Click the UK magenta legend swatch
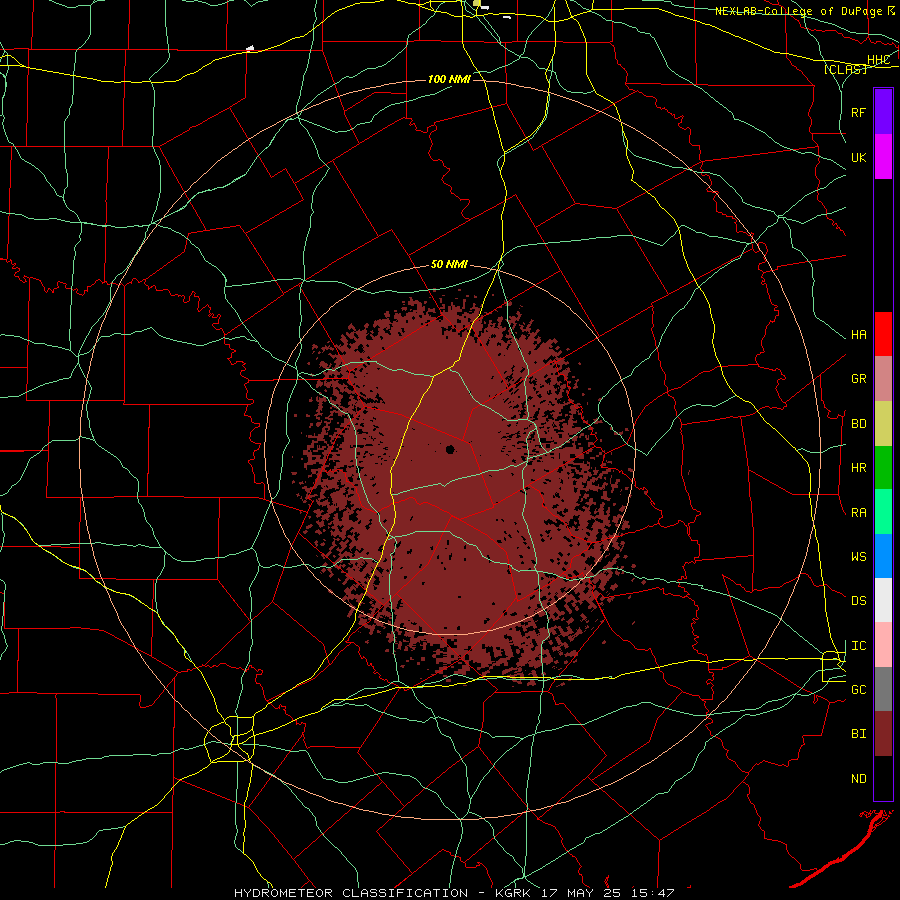Image resolution: width=900 pixels, height=900 pixels. pos(883,157)
